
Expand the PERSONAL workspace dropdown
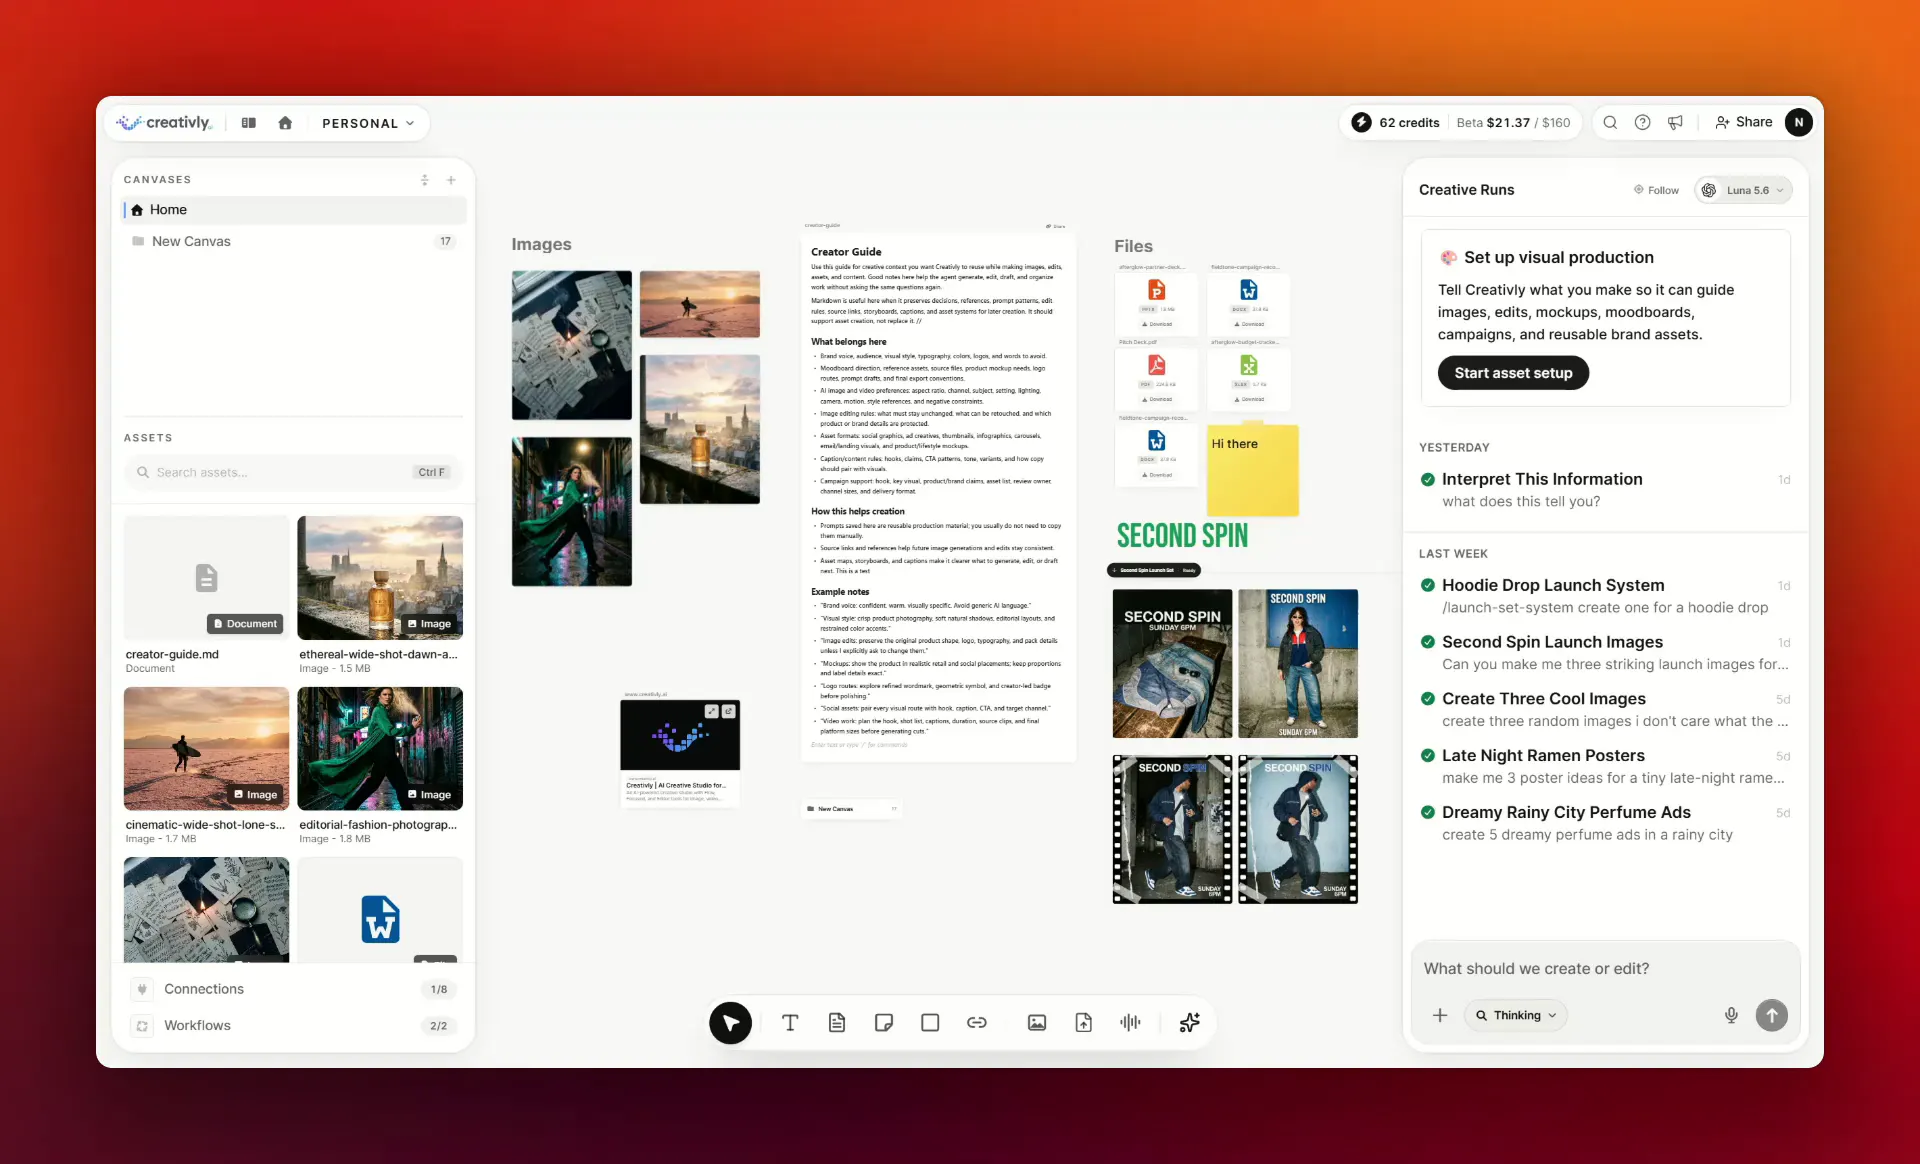click(367, 123)
